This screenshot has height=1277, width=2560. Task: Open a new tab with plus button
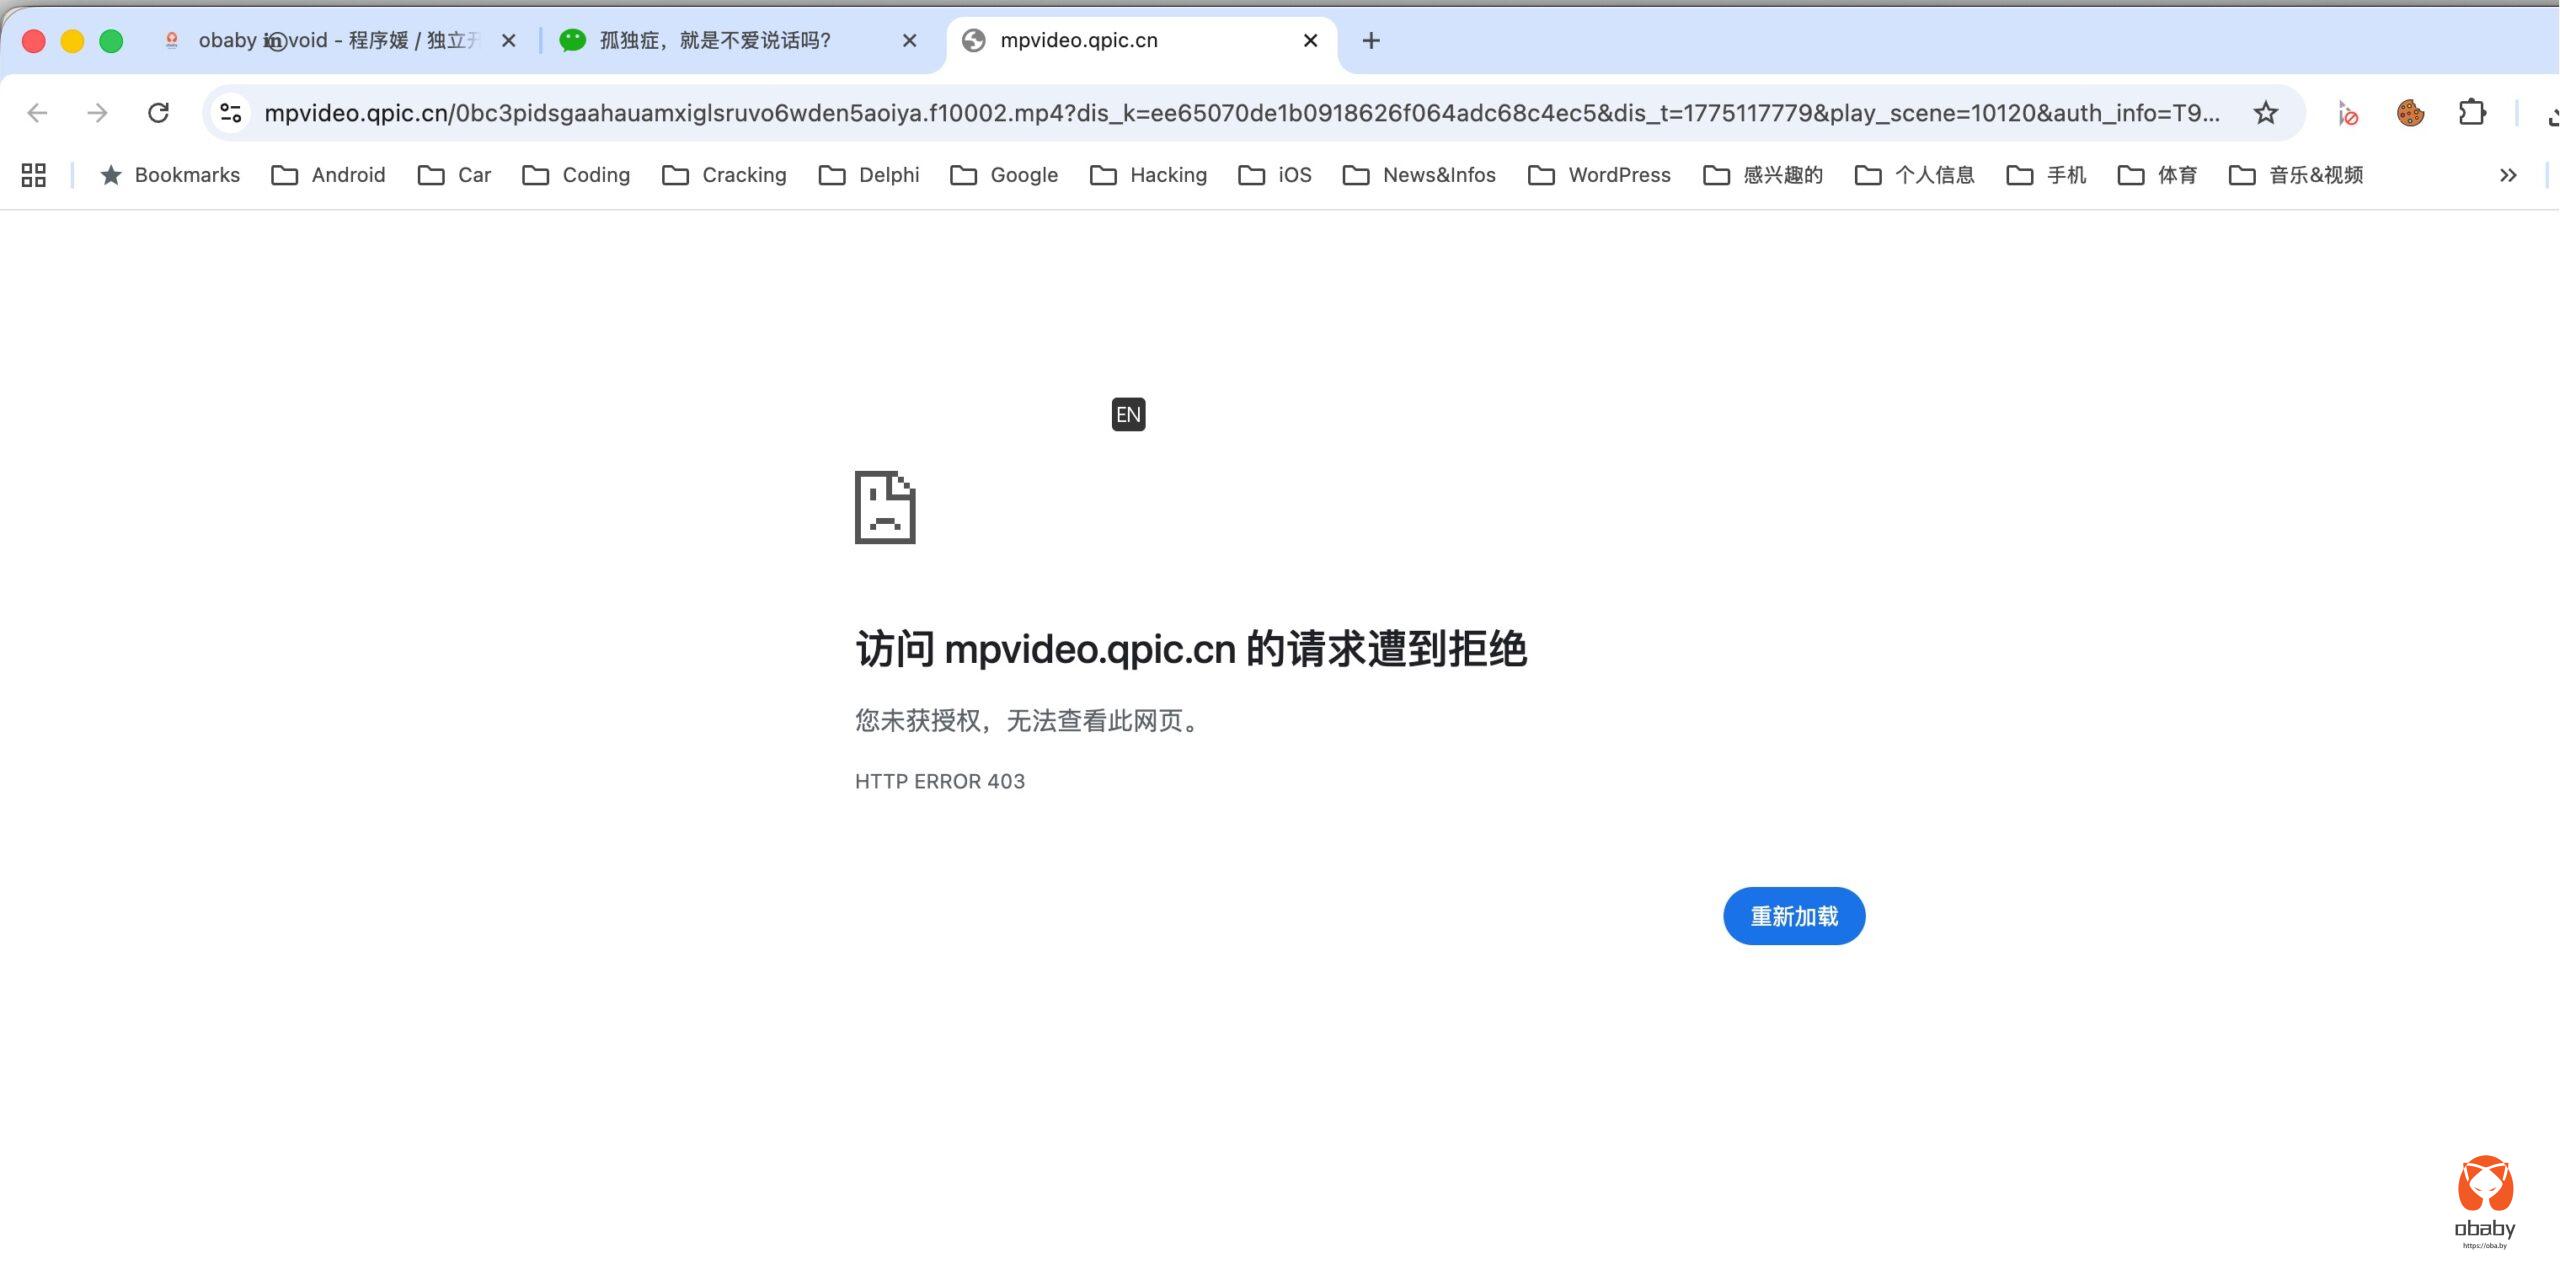click(x=1371, y=41)
